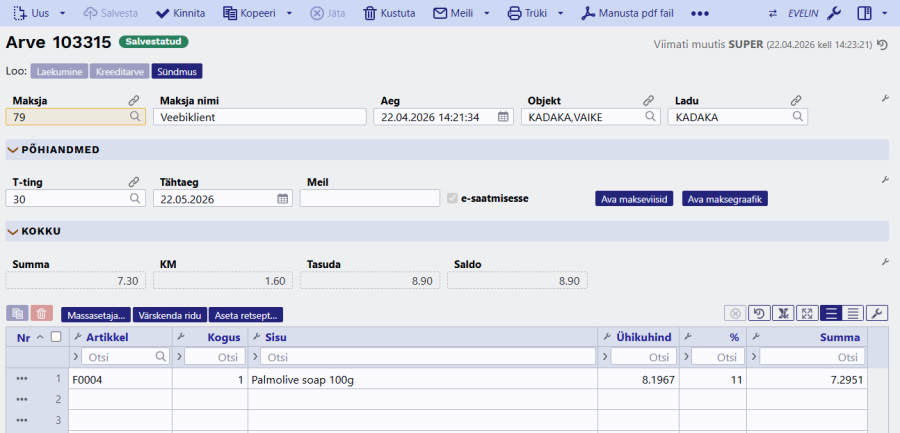
Task: Toggle the select-all rows checkbox
Action: pos(56,337)
